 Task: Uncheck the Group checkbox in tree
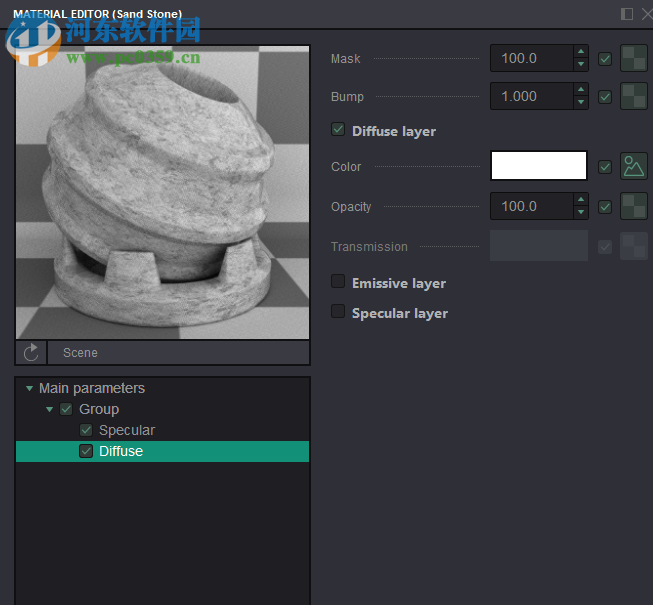(x=66, y=409)
